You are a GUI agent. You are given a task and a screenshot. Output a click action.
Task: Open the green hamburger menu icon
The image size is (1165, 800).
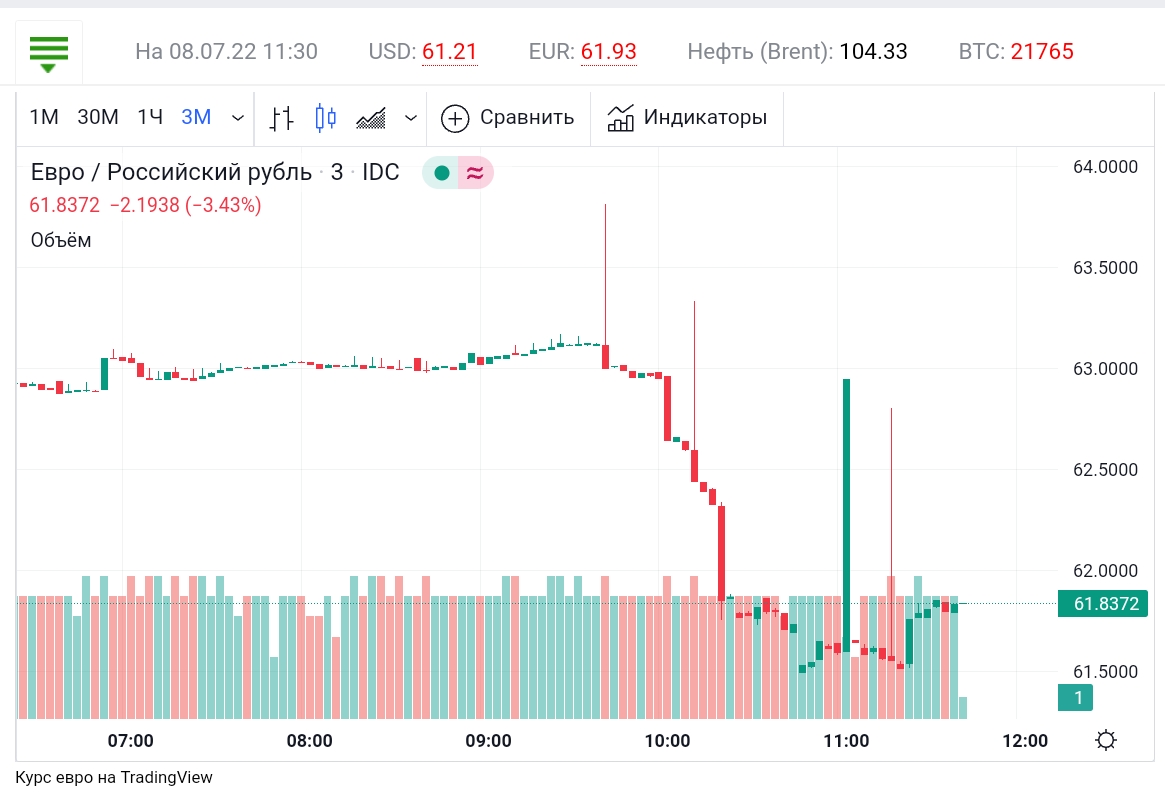49,54
